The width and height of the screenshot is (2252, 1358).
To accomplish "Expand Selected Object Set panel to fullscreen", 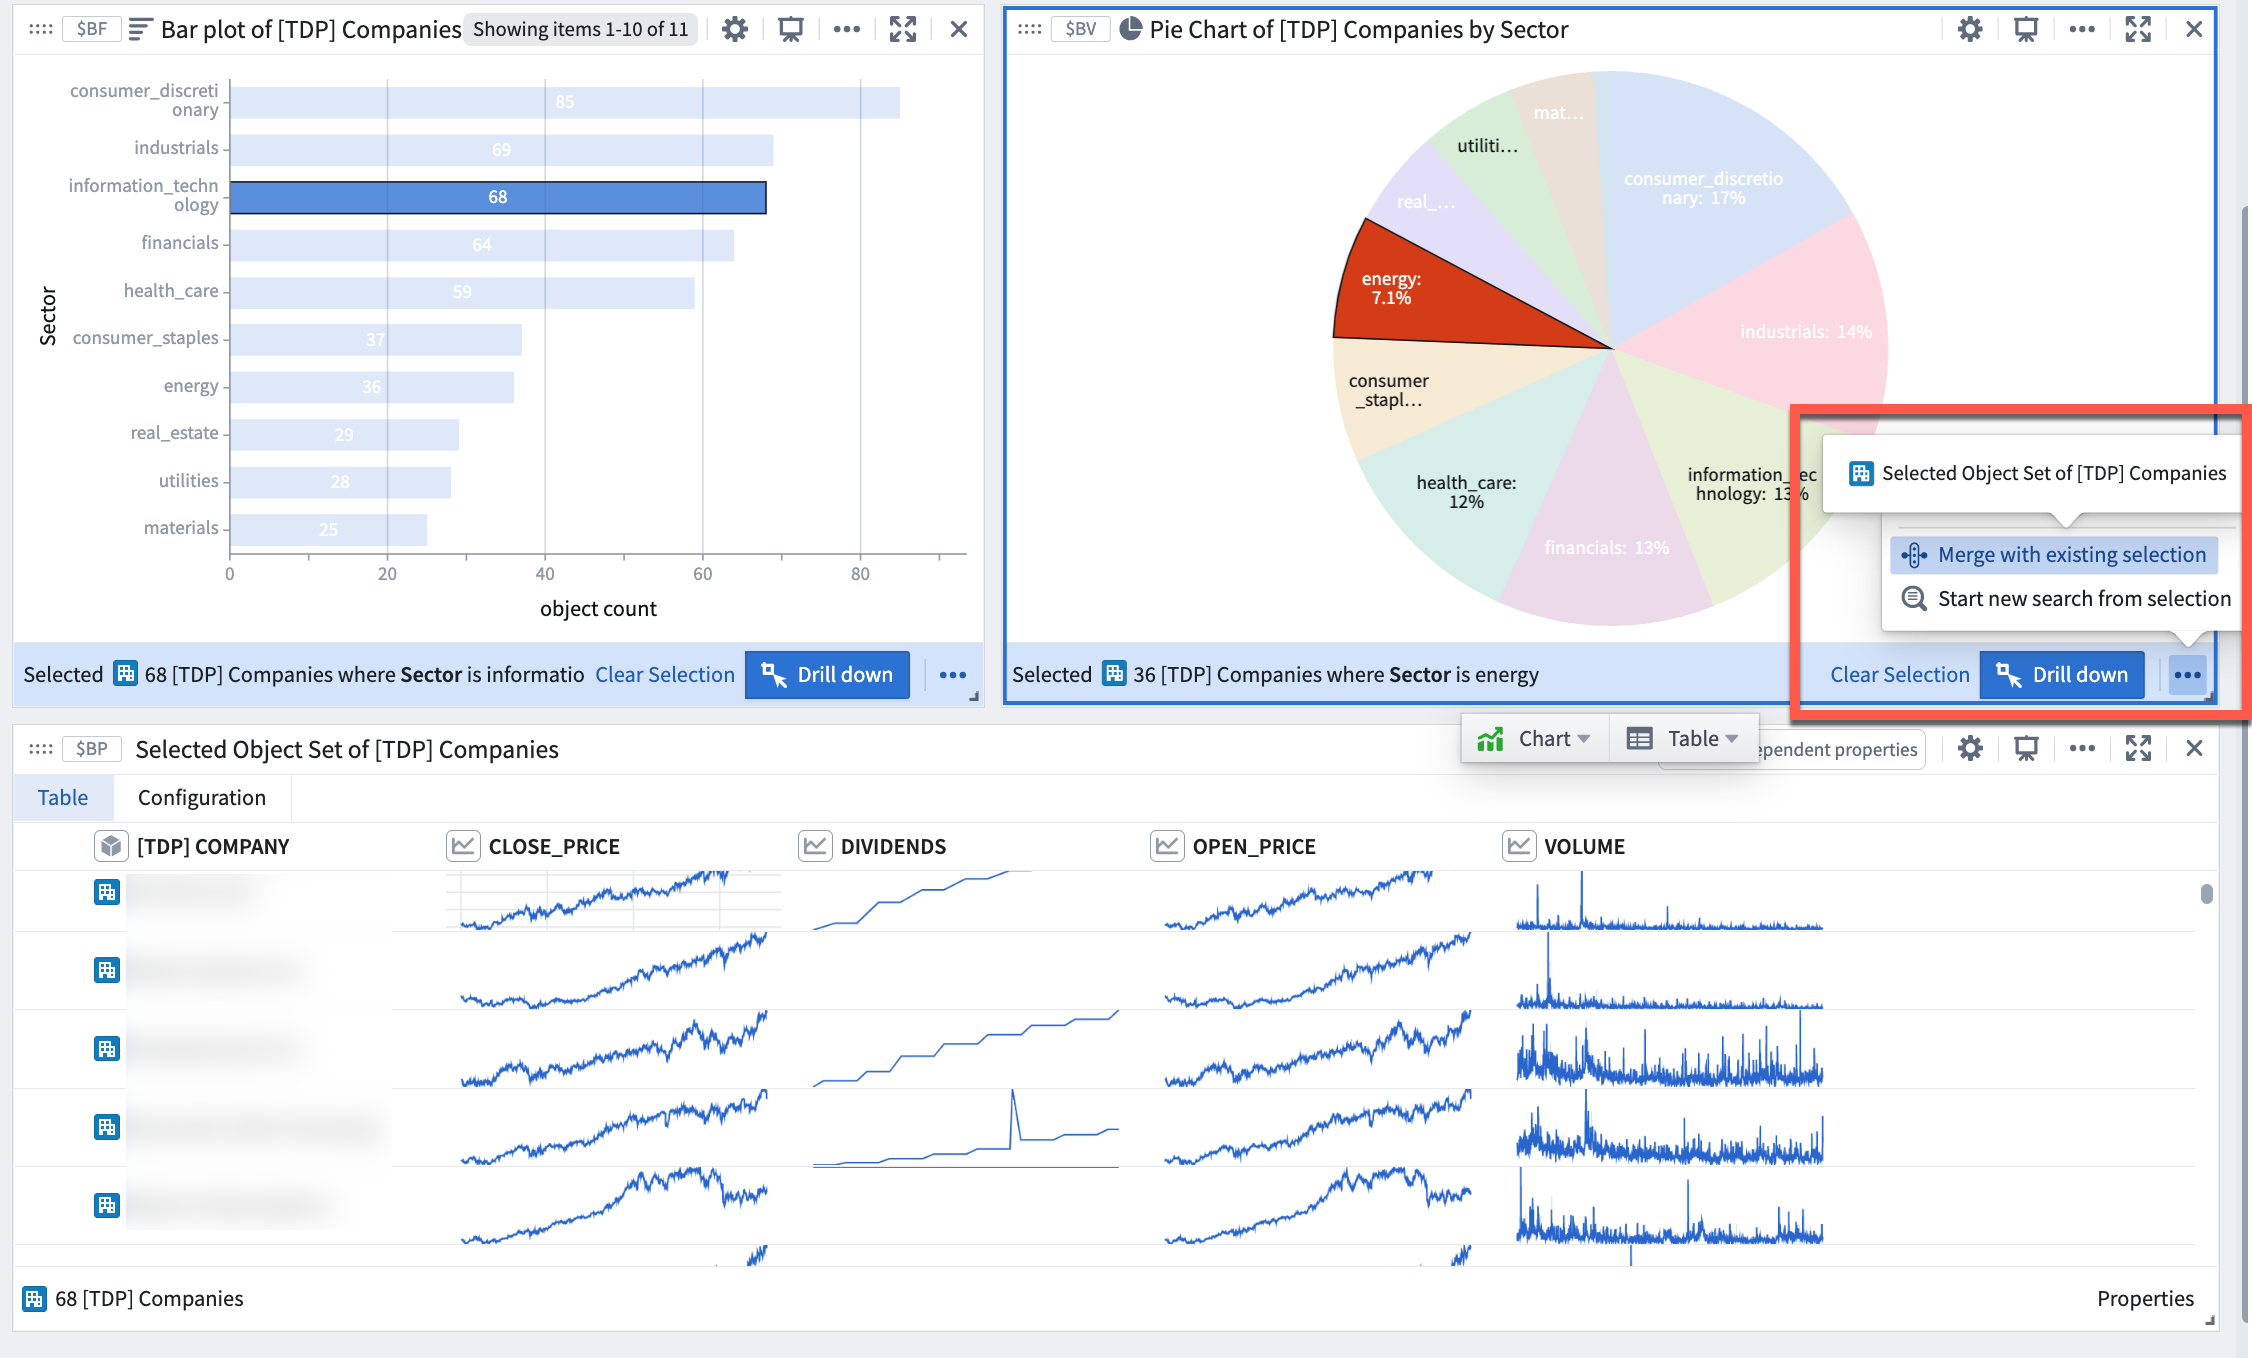I will (x=2138, y=749).
